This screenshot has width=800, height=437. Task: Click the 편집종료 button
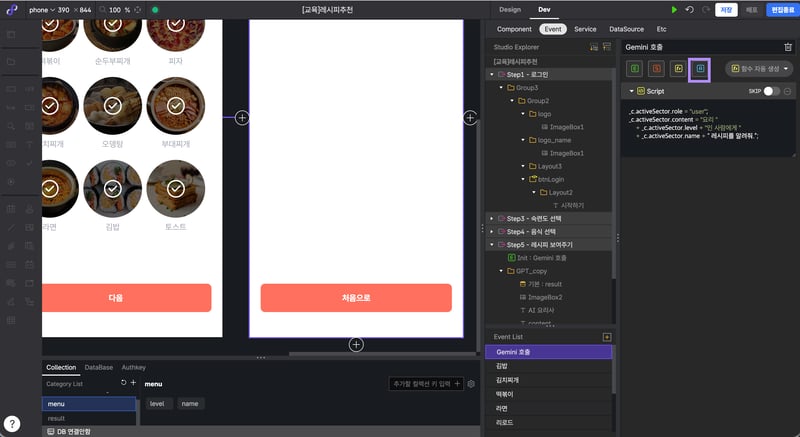pos(782,10)
